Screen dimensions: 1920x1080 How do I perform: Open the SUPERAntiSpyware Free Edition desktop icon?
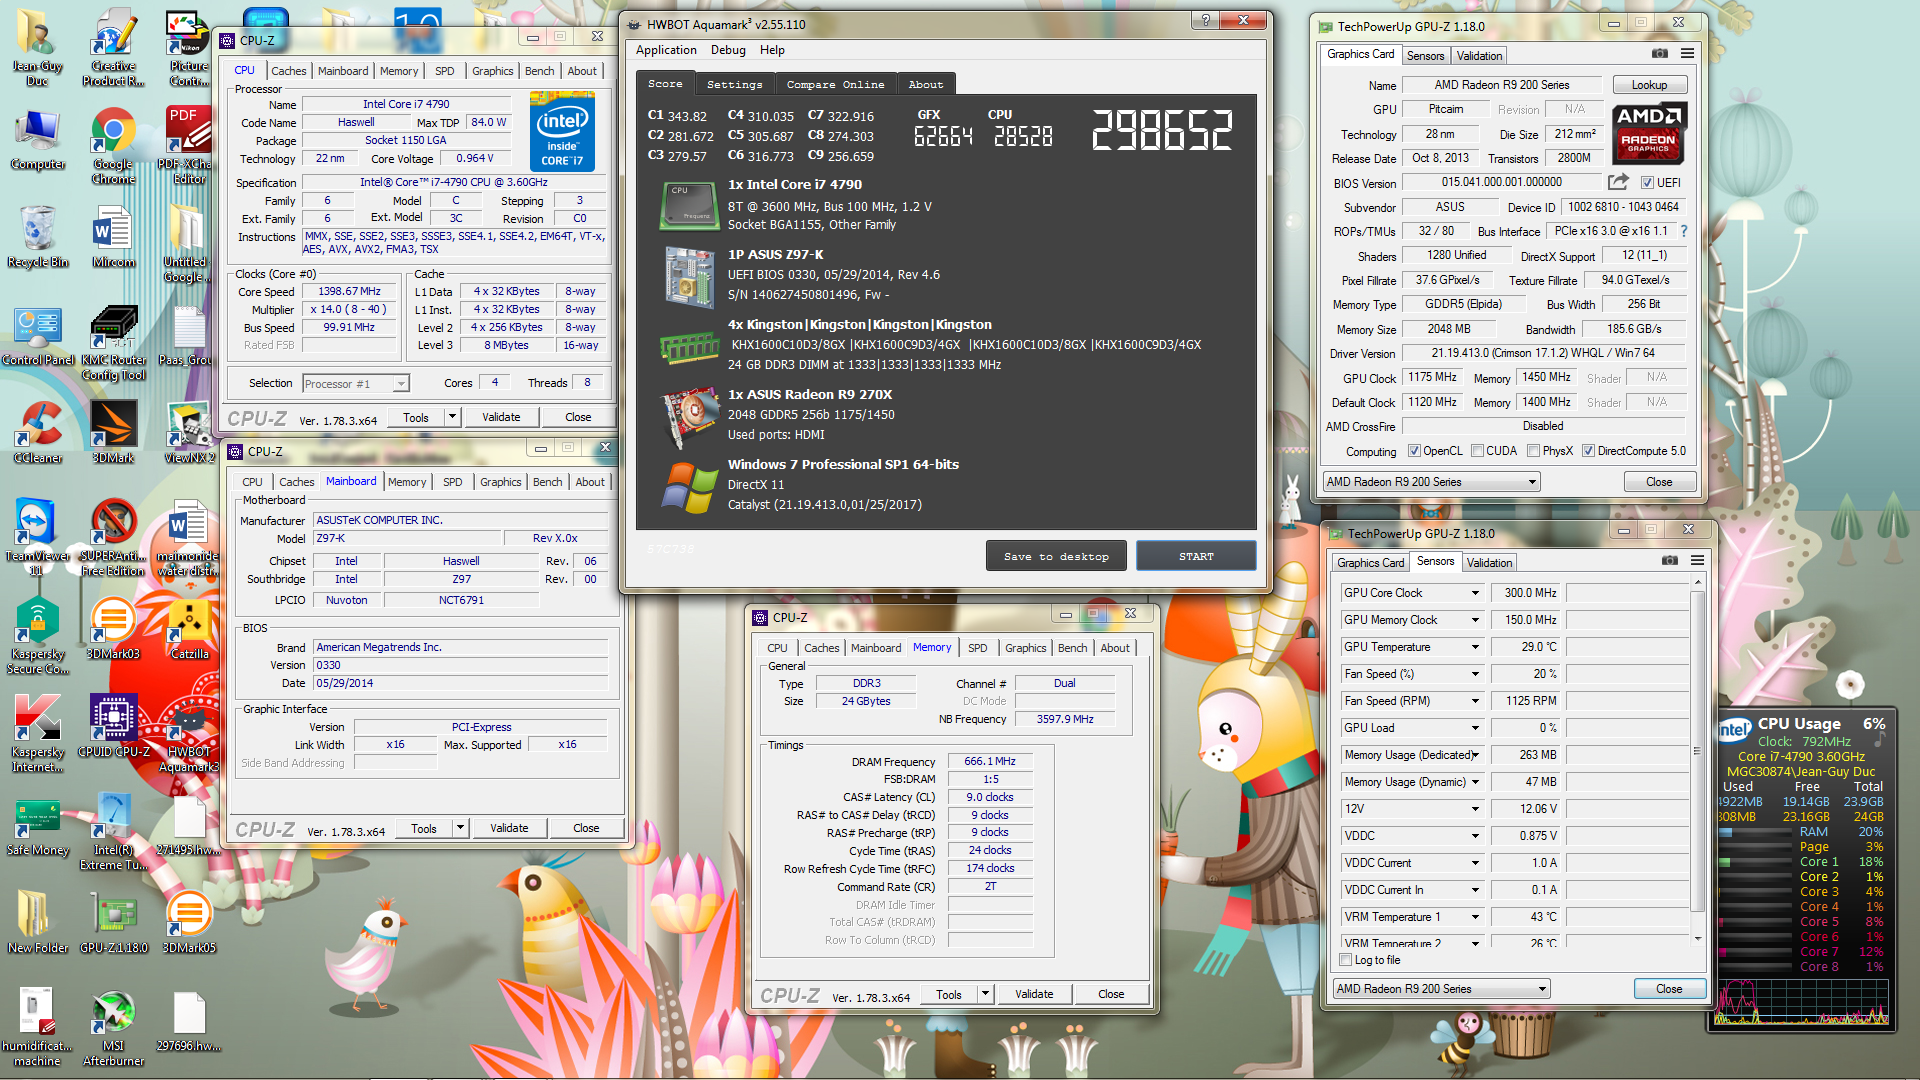(113, 537)
